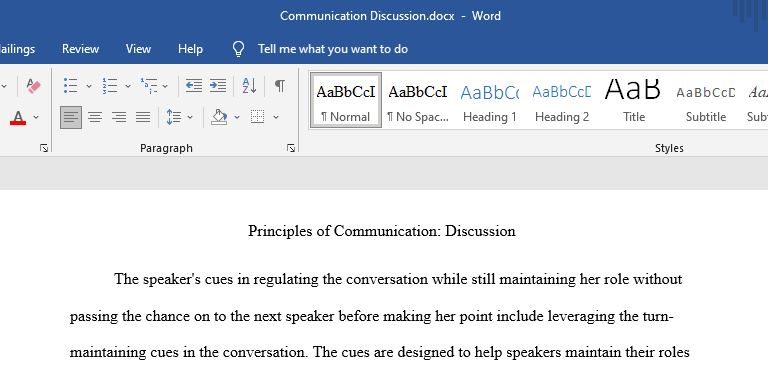Apply the Normal style
Viewport: 768px width, 372px height.
(346, 100)
